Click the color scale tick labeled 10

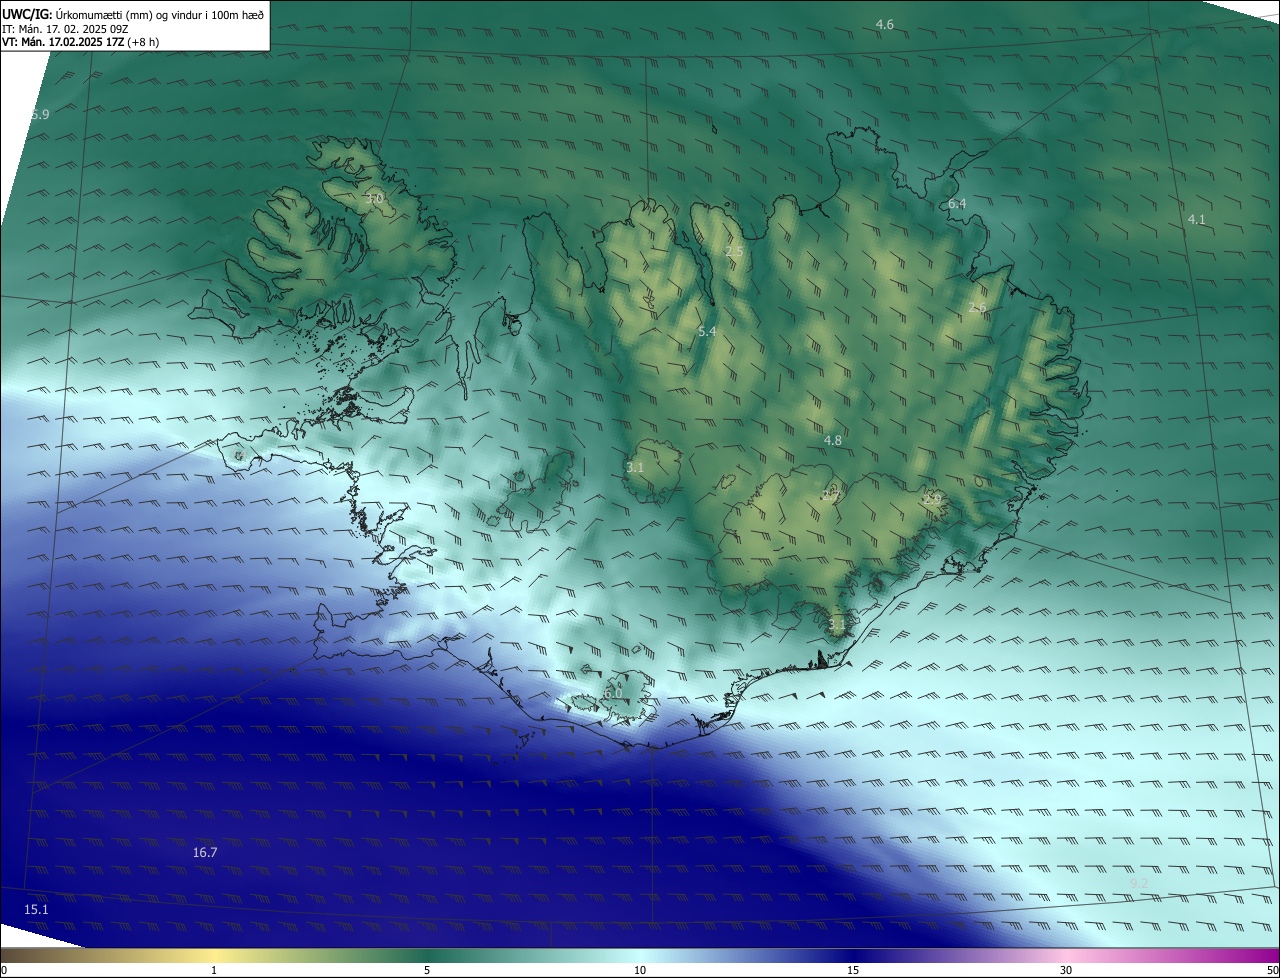click(640, 970)
